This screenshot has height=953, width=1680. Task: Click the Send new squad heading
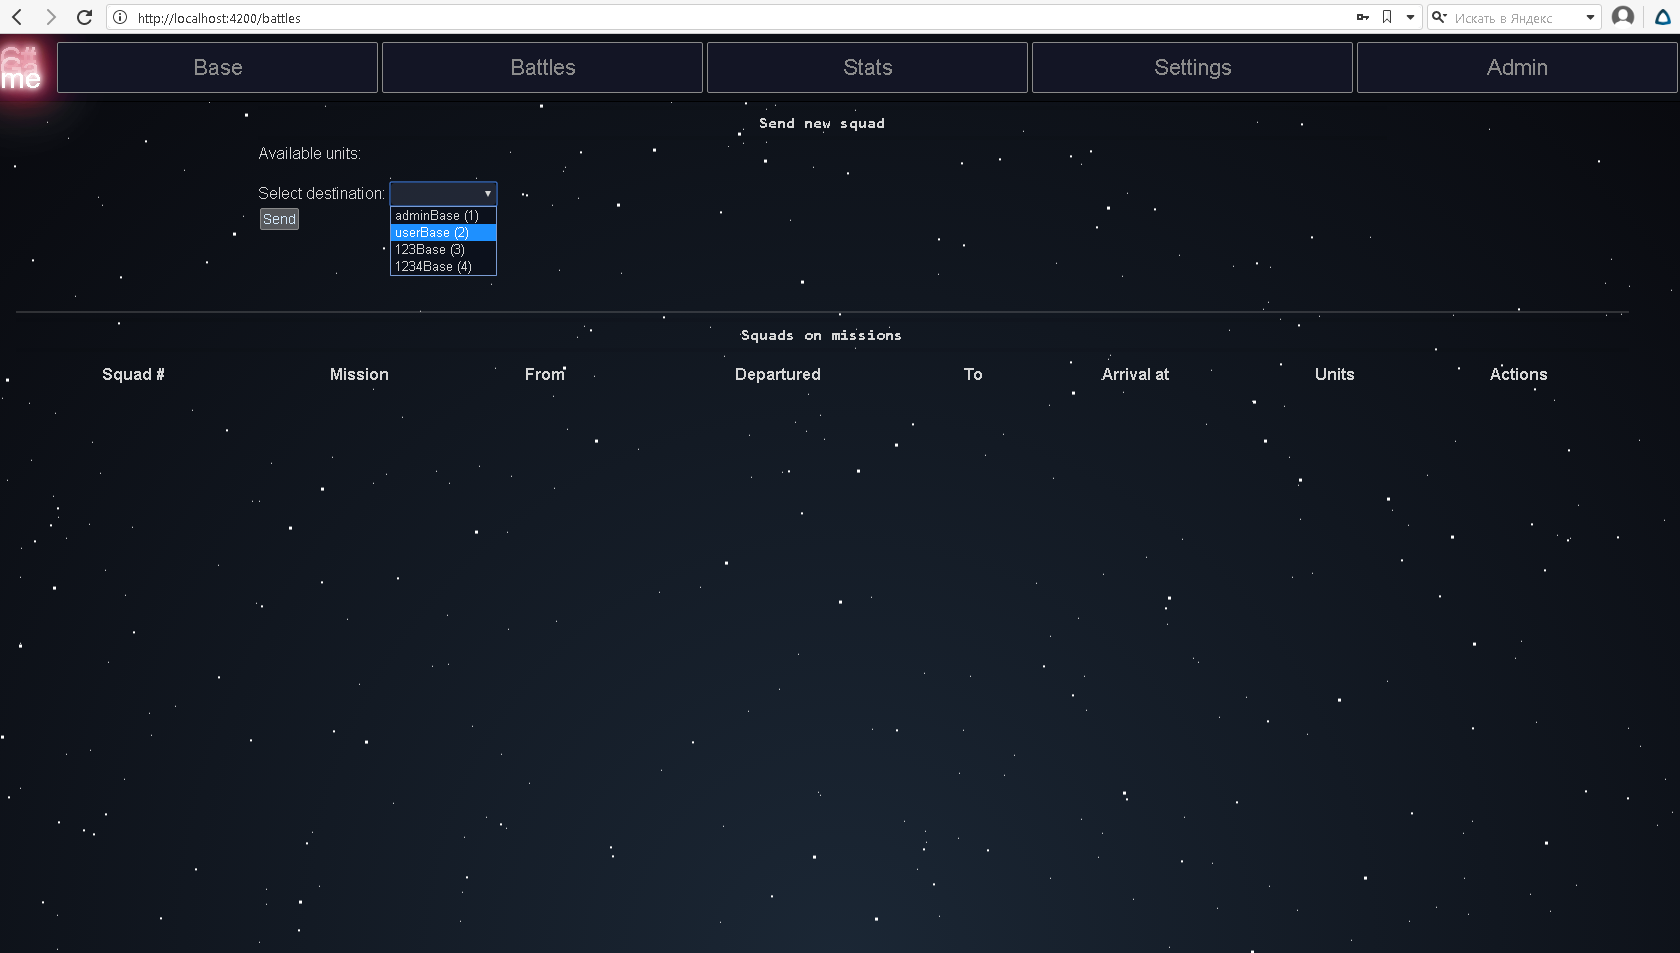point(822,123)
